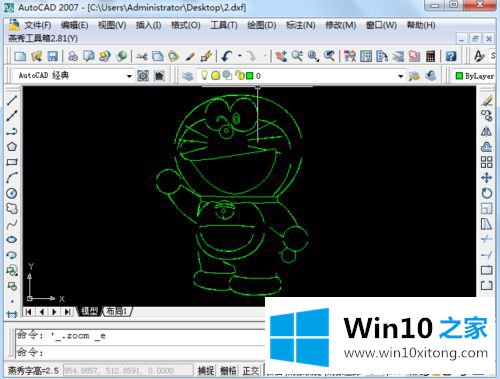The height and width of the screenshot is (379, 500).
Task: Select the Construction Line tool
Action: 12,115
